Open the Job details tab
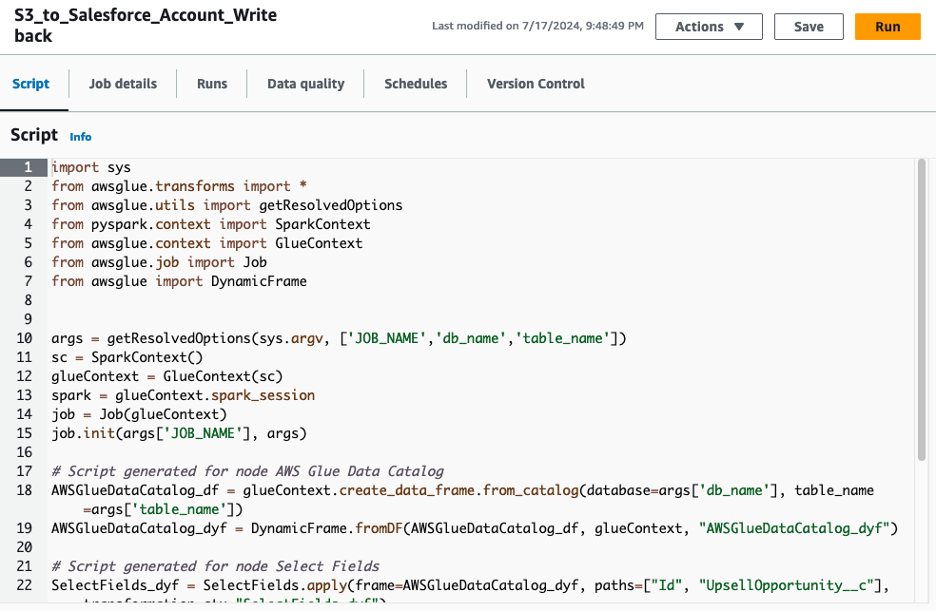Screen dimensions: 936x612 pos(123,84)
